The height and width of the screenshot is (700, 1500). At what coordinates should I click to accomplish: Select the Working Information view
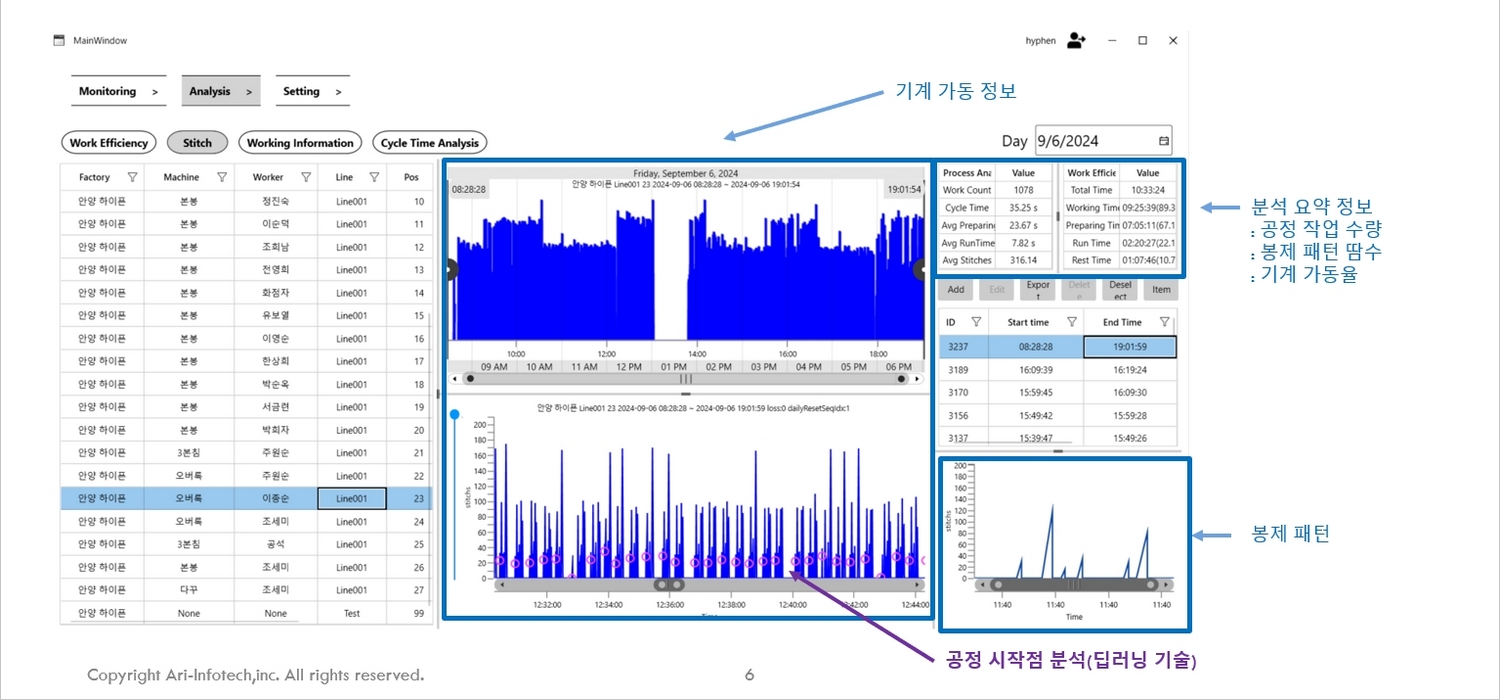[x=300, y=143]
